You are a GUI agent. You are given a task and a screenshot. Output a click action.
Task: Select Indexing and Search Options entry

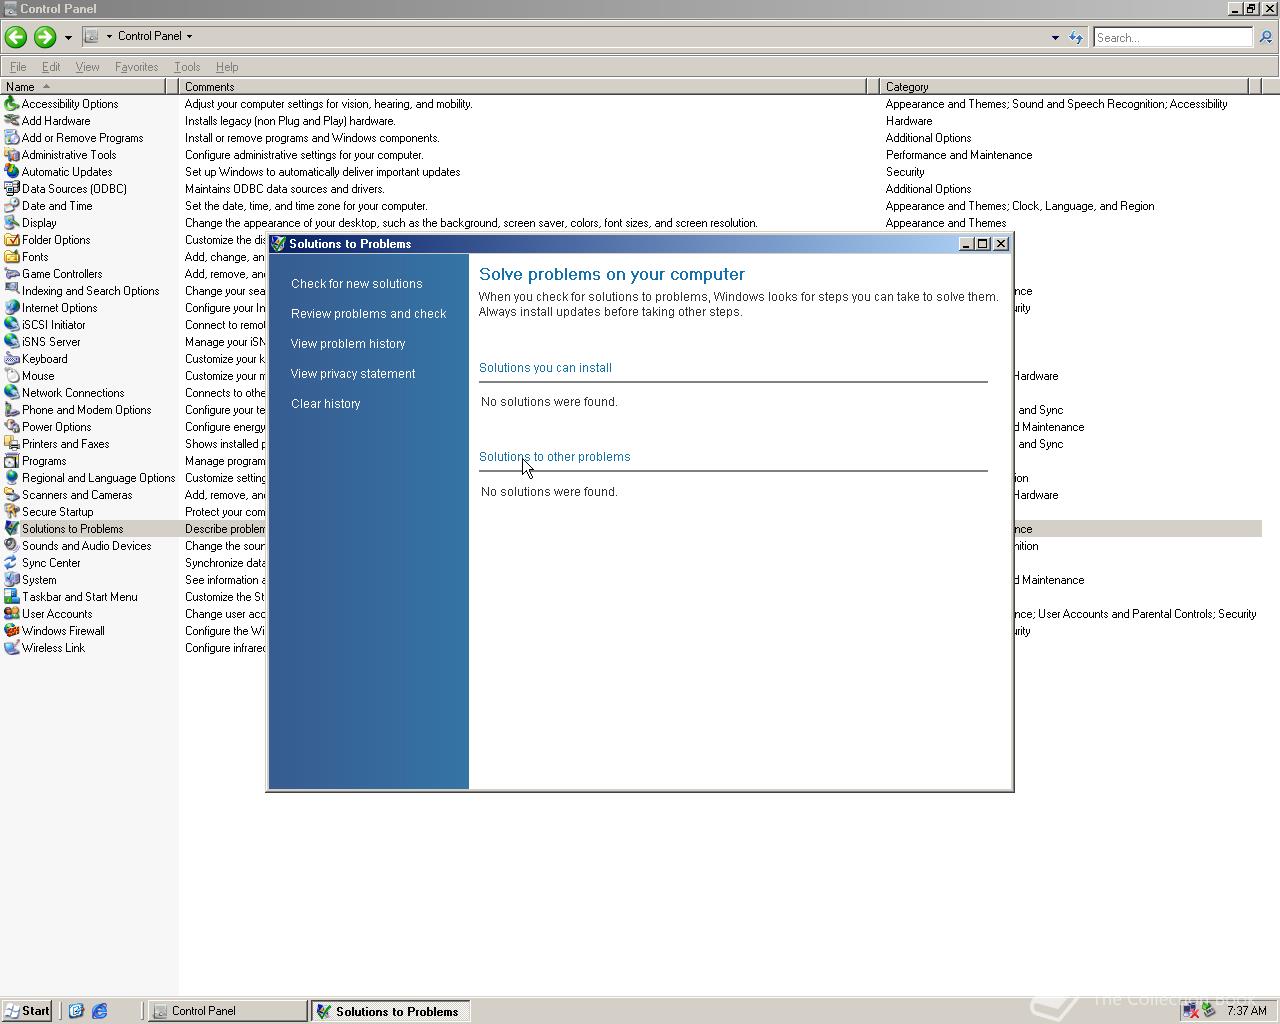coord(90,291)
